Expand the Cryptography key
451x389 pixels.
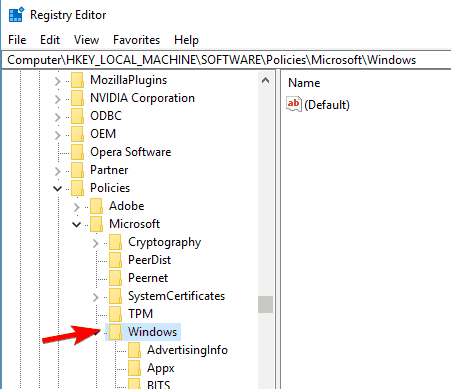96,243
